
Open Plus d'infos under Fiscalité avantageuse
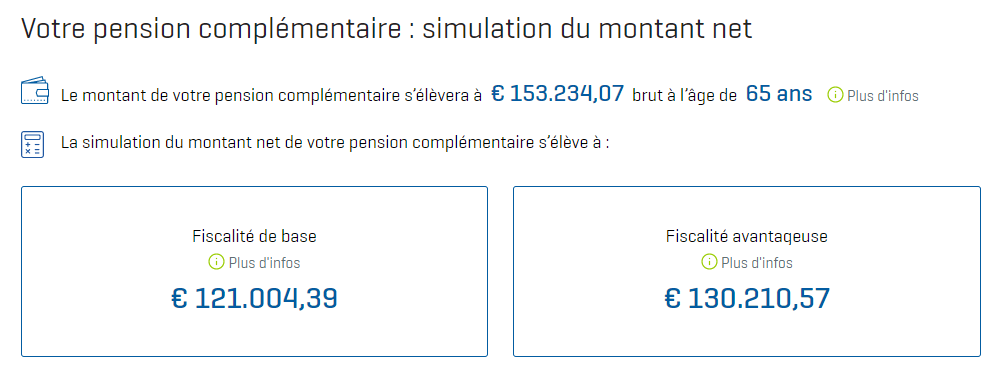click(x=757, y=263)
